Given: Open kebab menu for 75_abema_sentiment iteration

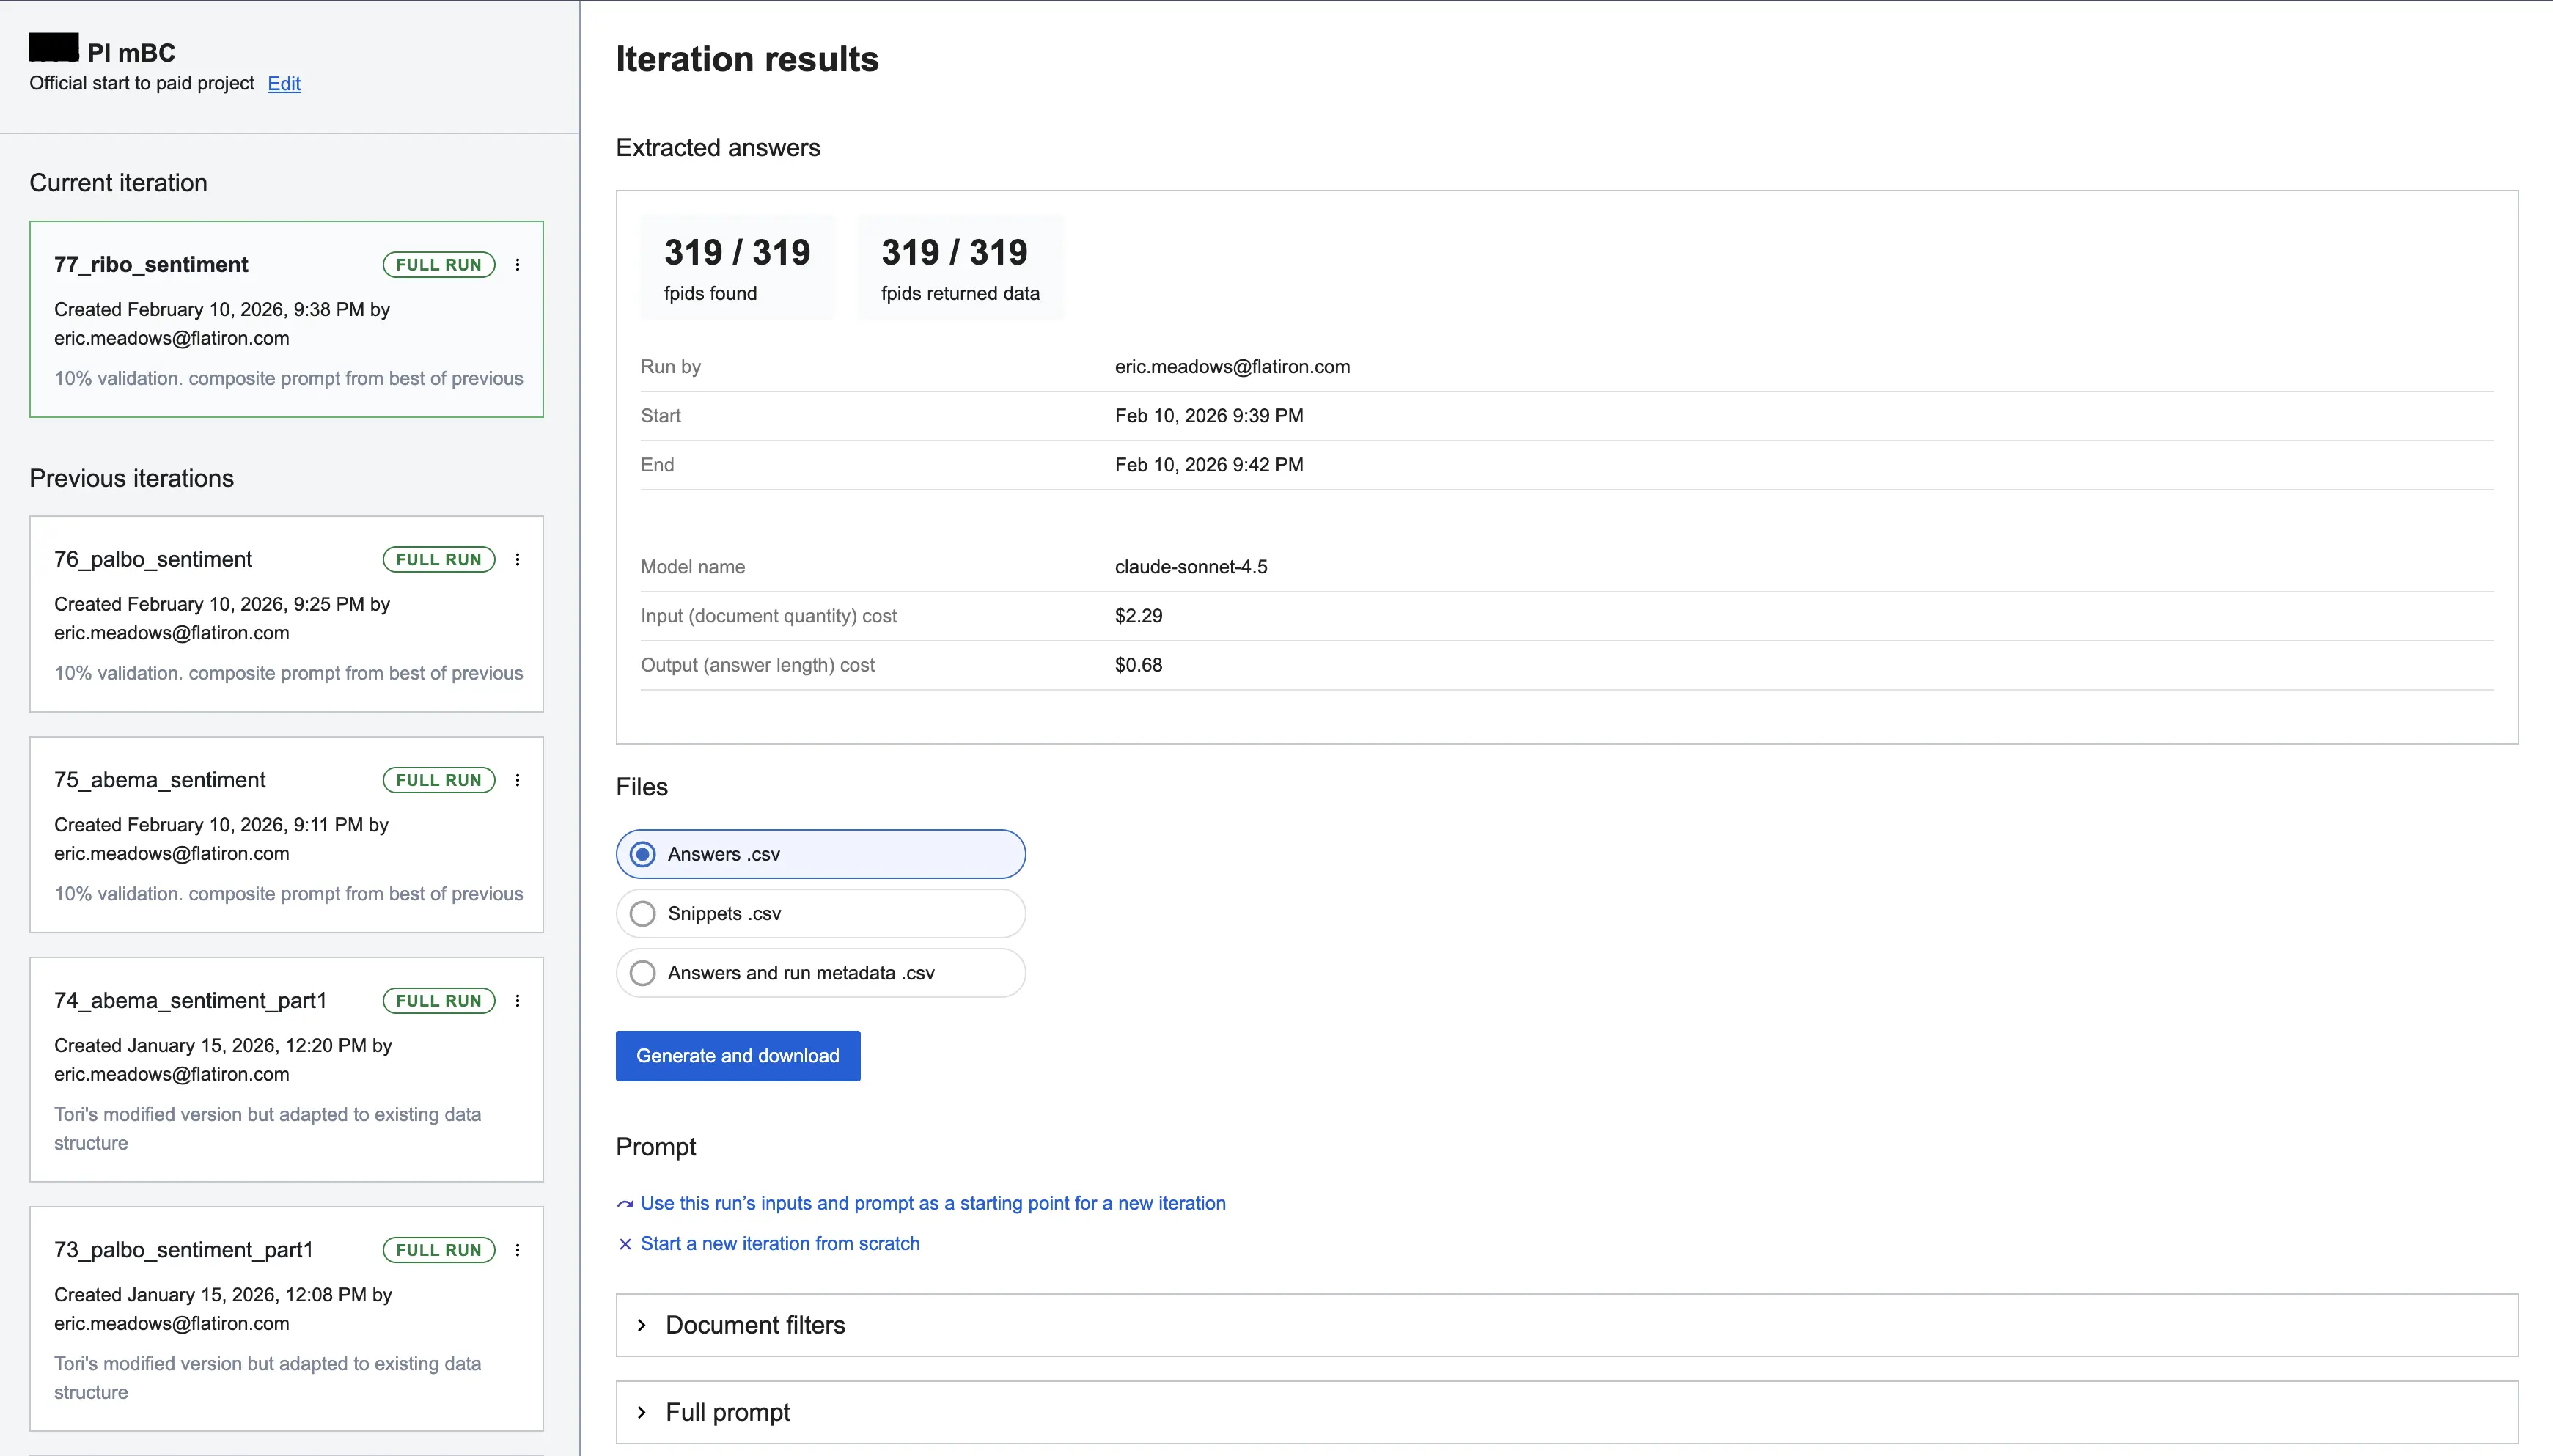Looking at the screenshot, I should coord(517,780).
